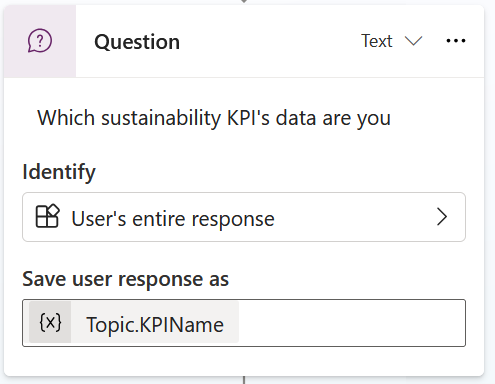
Task: Open the Text type dropdown
Action: pyautogui.click(x=392, y=41)
